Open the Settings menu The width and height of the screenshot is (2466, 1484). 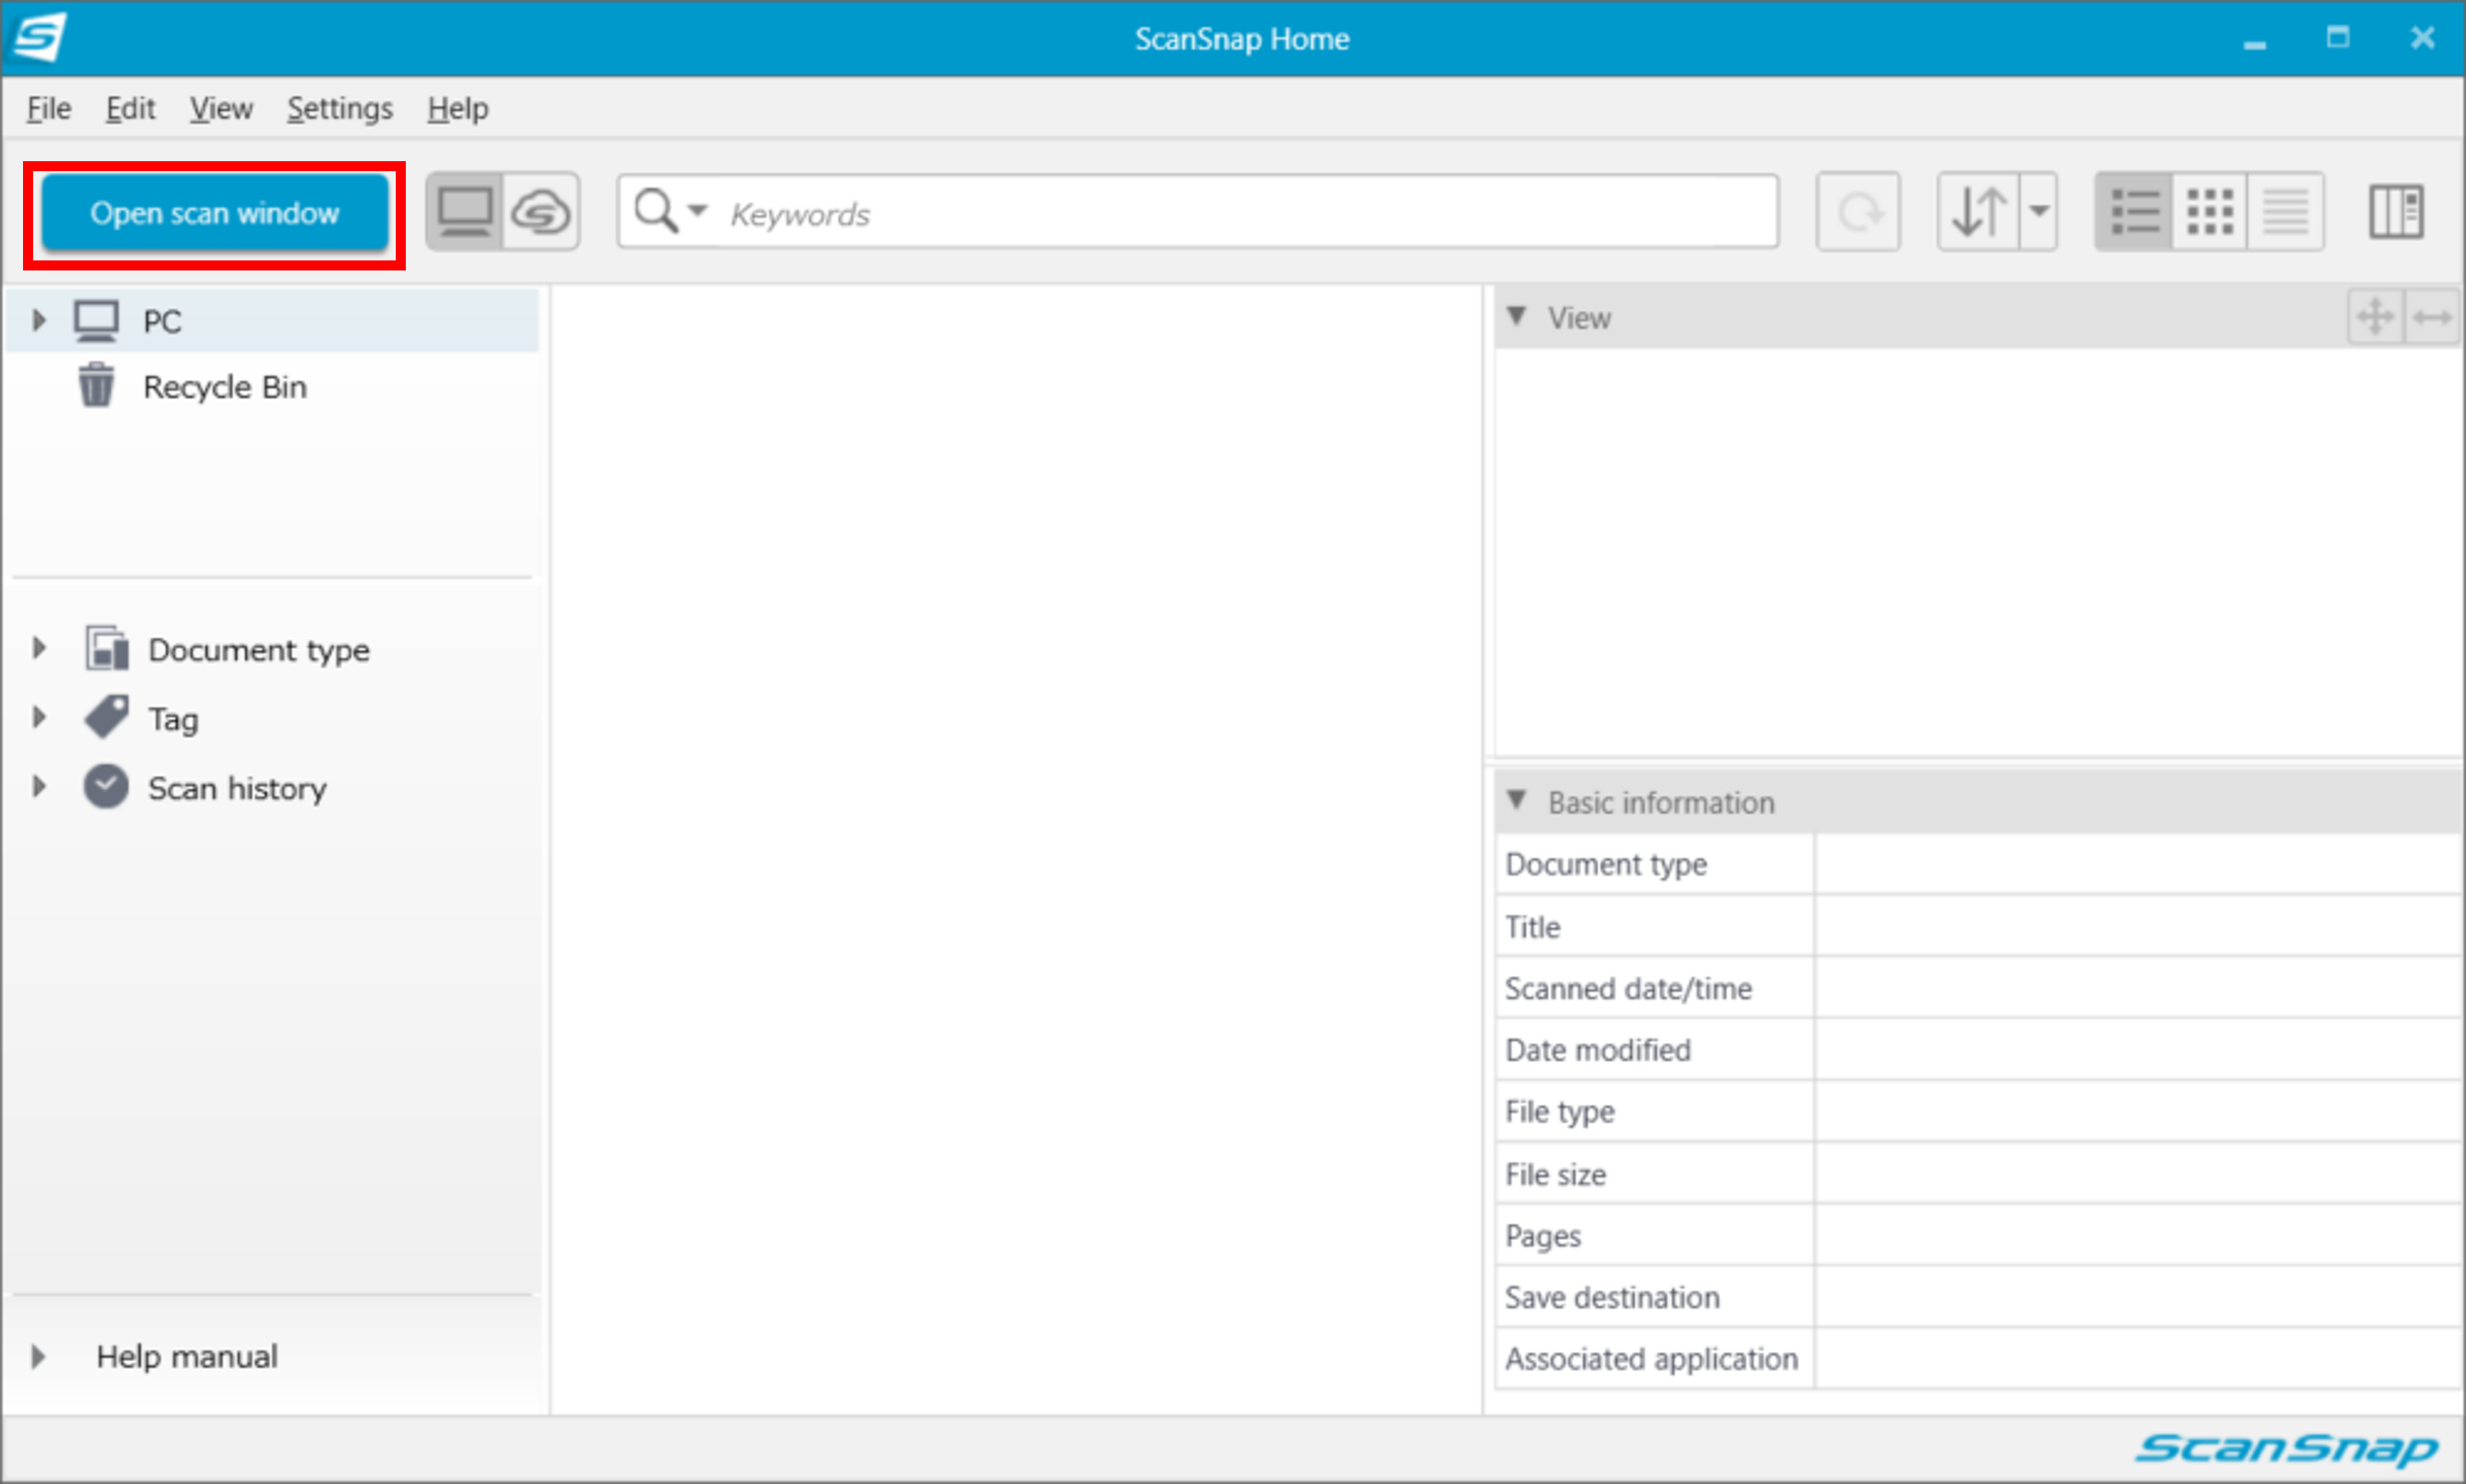coord(340,108)
